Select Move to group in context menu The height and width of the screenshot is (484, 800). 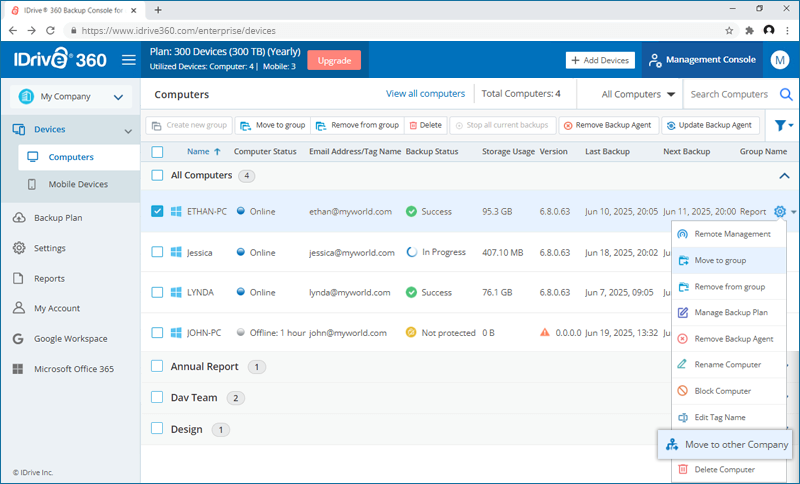click(729, 261)
